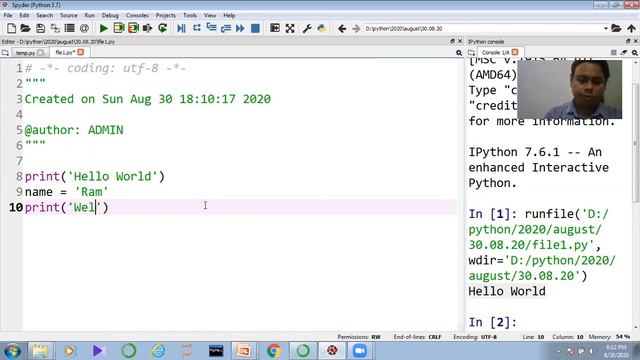Stop debugging with blue square
This screenshot has height=360, width=640.
pos(255,28)
